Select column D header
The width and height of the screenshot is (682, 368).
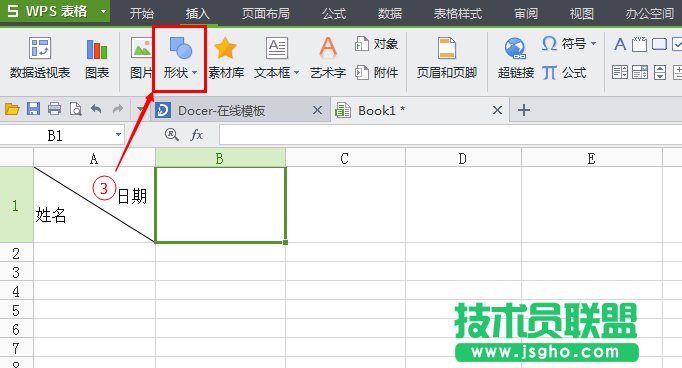click(463, 158)
